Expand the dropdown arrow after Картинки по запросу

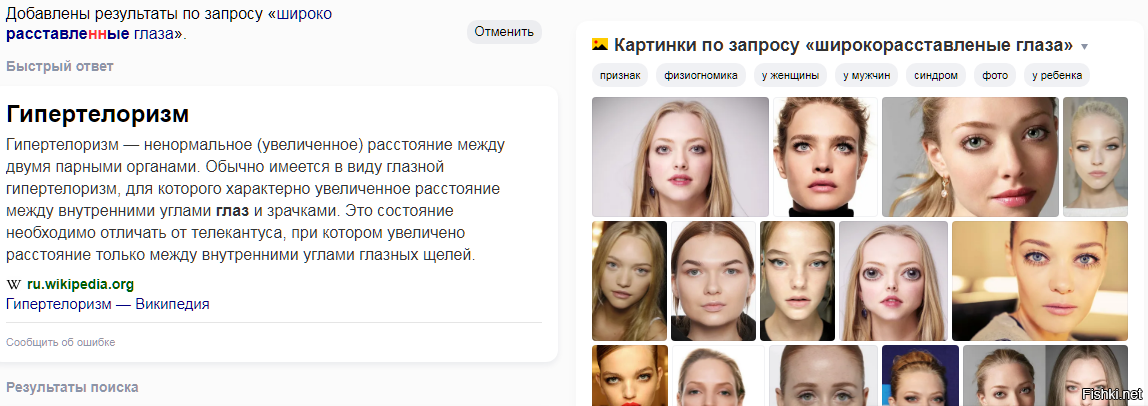1084,47
